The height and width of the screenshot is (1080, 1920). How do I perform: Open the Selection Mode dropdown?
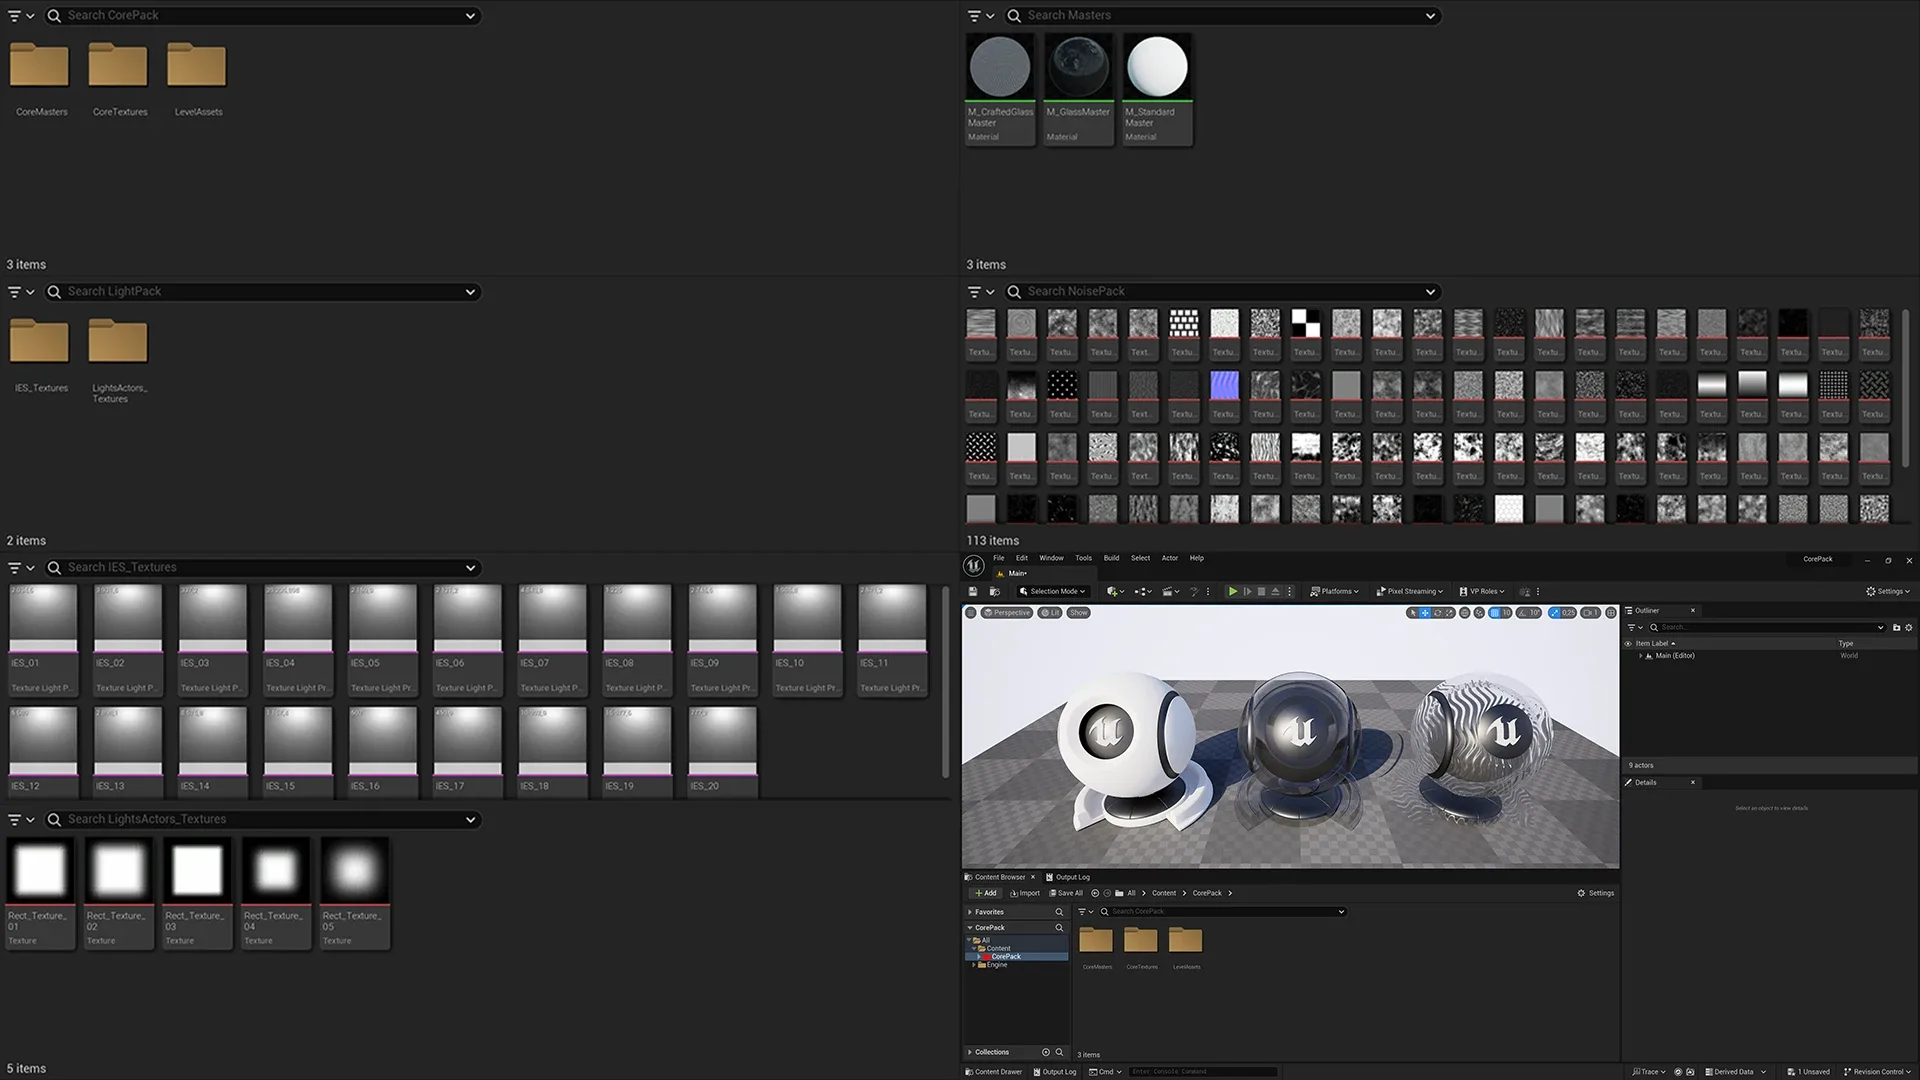pos(1052,592)
